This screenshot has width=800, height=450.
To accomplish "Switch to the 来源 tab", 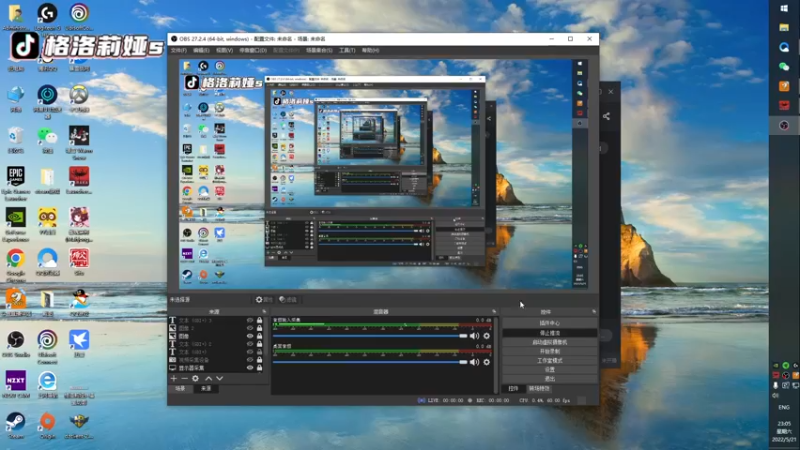I will click(x=206, y=389).
